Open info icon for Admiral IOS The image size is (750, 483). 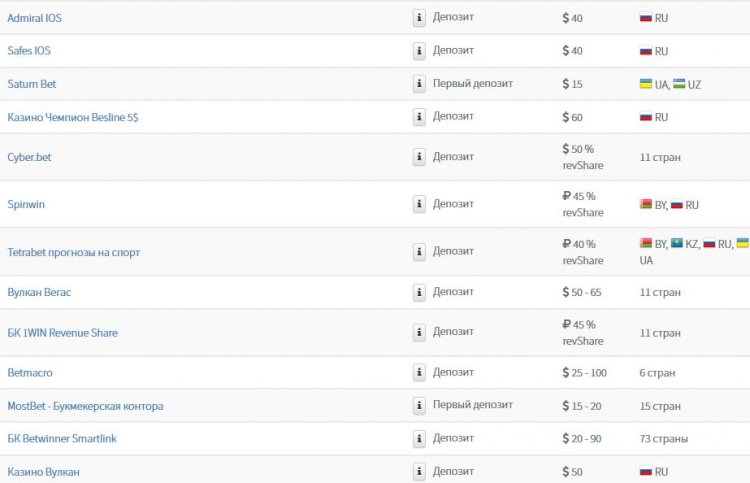pyautogui.click(x=419, y=18)
